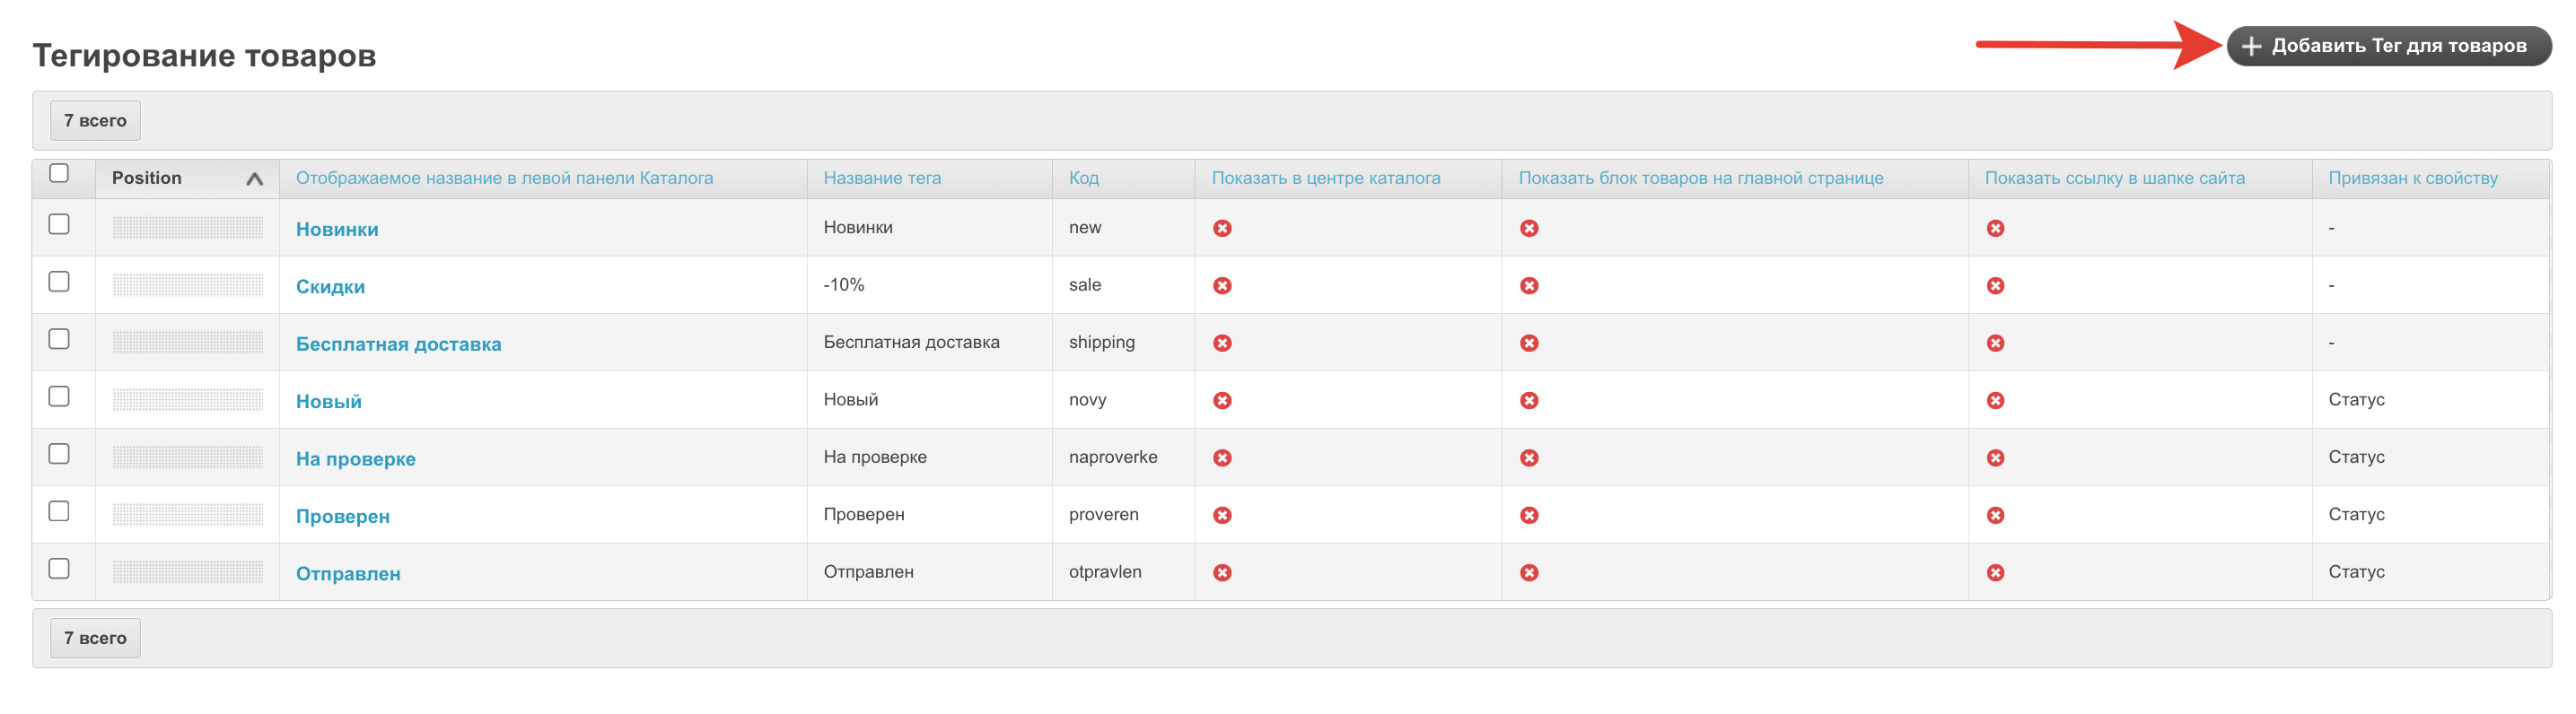Click Добавить Тег для товаров button
The image size is (2576, 714).
point(2387,46)
